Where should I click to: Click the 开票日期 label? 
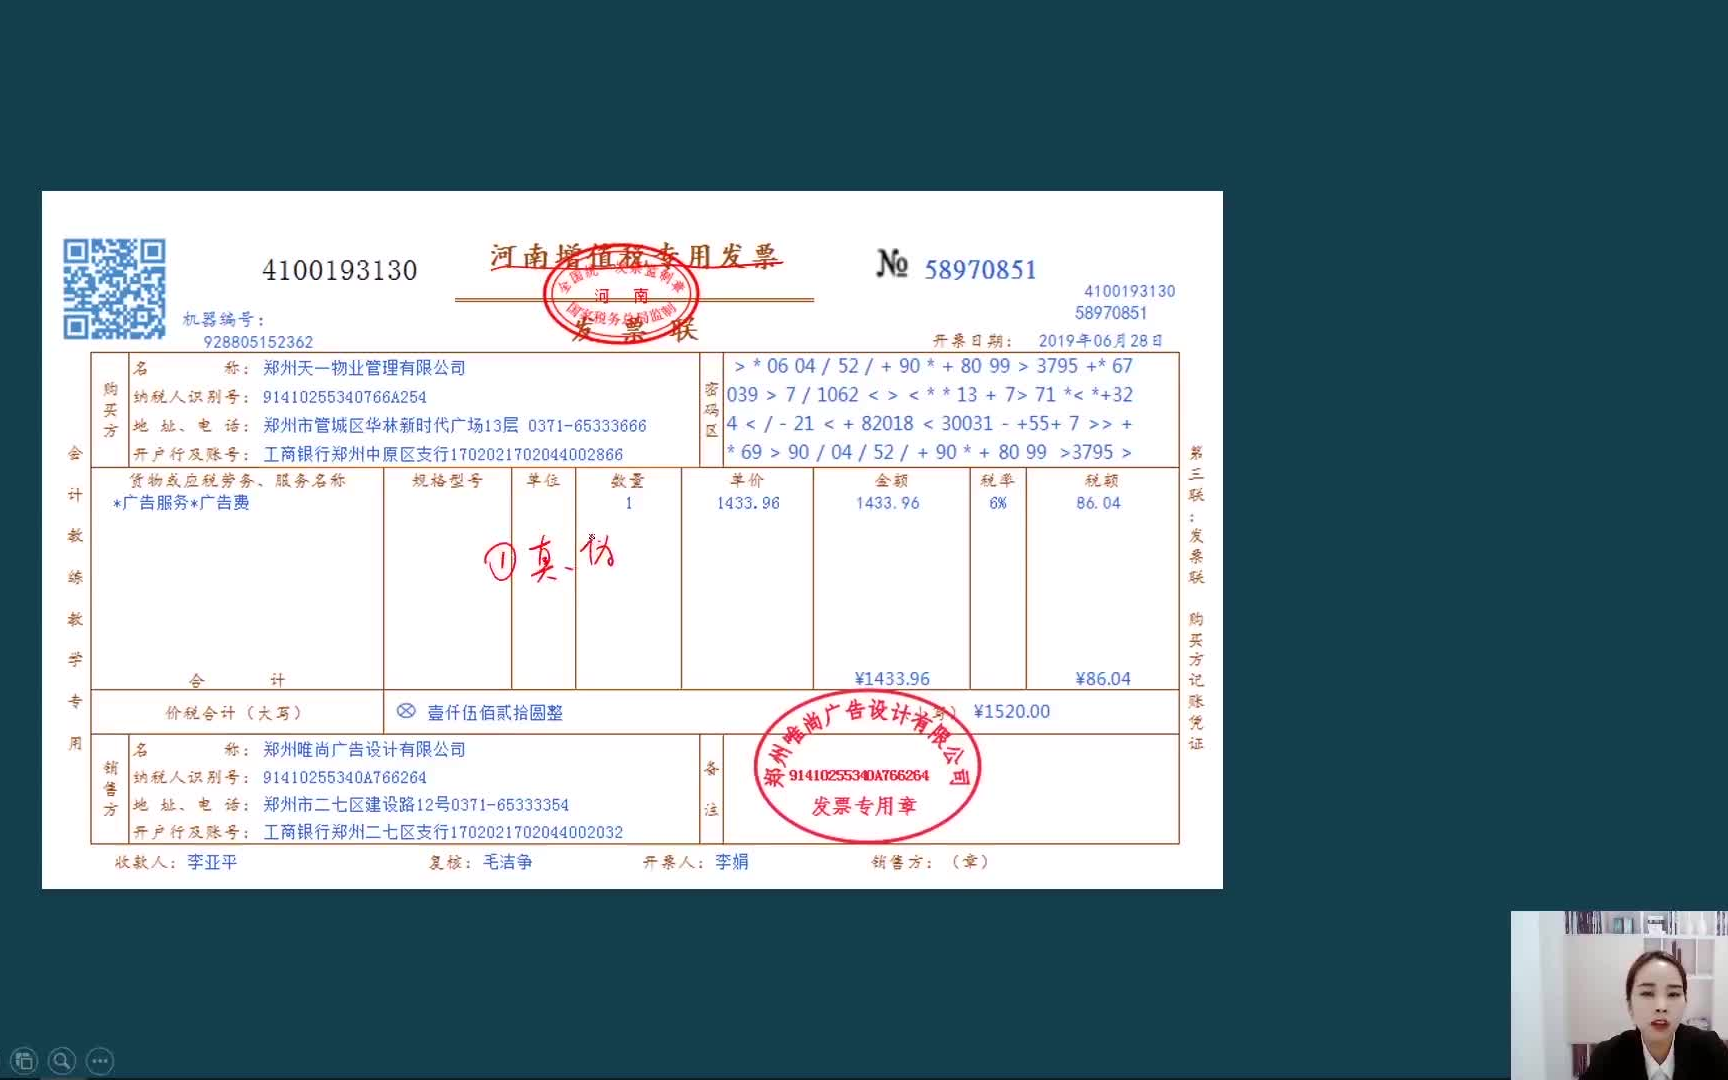[973, 341]
